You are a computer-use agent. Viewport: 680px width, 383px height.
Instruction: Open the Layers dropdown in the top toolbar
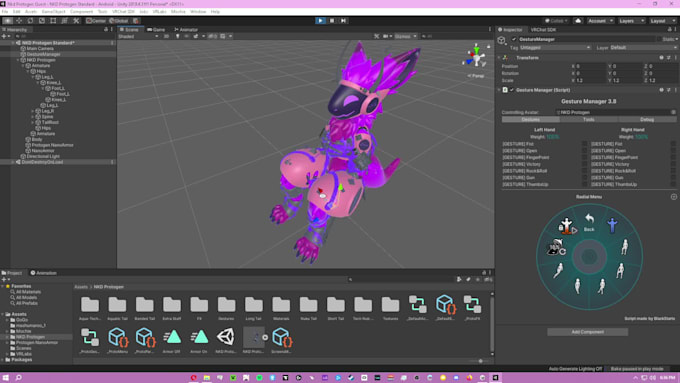click(x=631, y=21)
